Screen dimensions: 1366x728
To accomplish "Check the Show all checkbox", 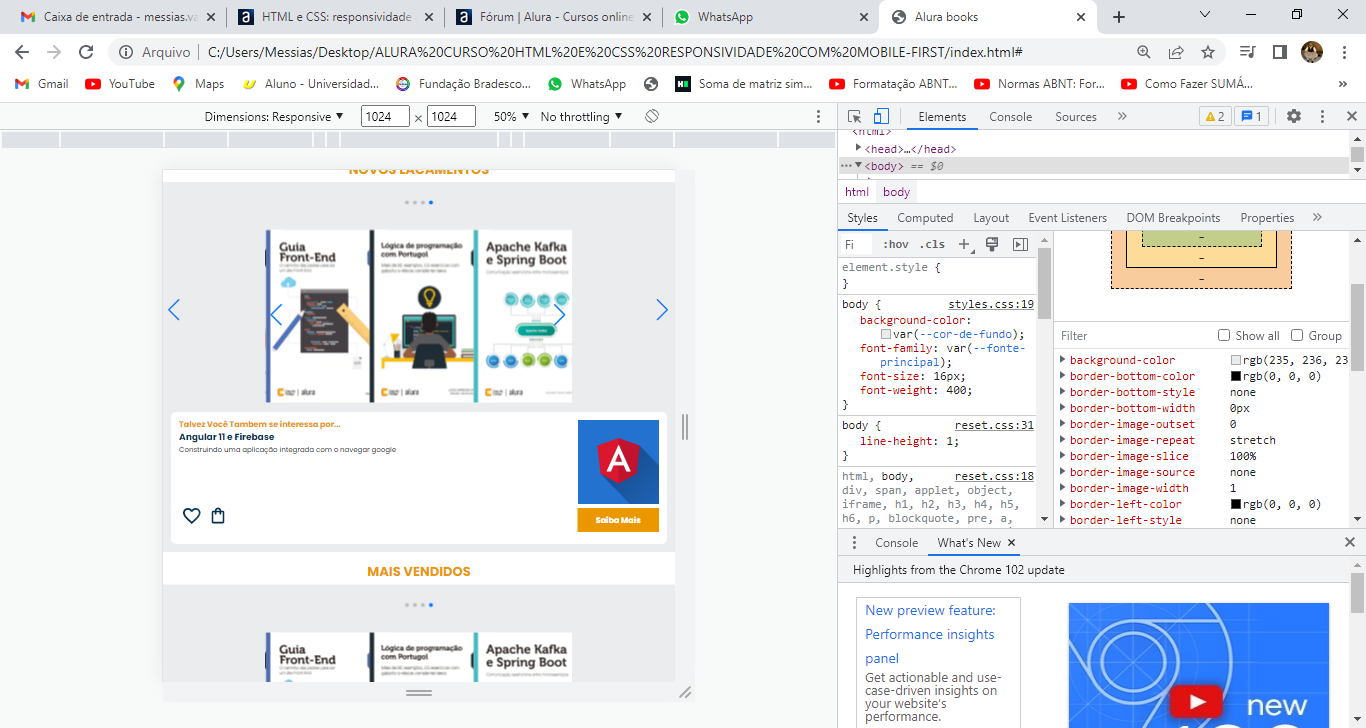I will coord(1224,336).
